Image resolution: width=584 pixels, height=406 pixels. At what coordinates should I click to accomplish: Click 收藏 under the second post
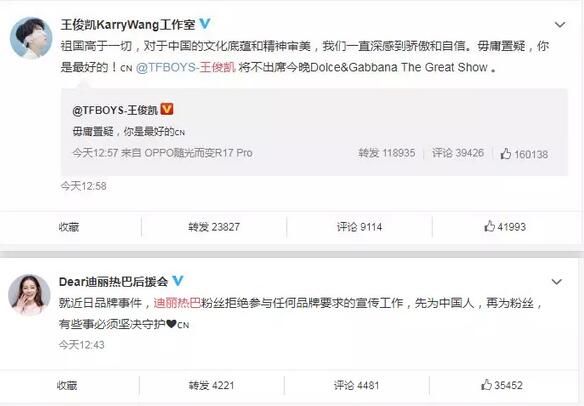pos(67,385)
